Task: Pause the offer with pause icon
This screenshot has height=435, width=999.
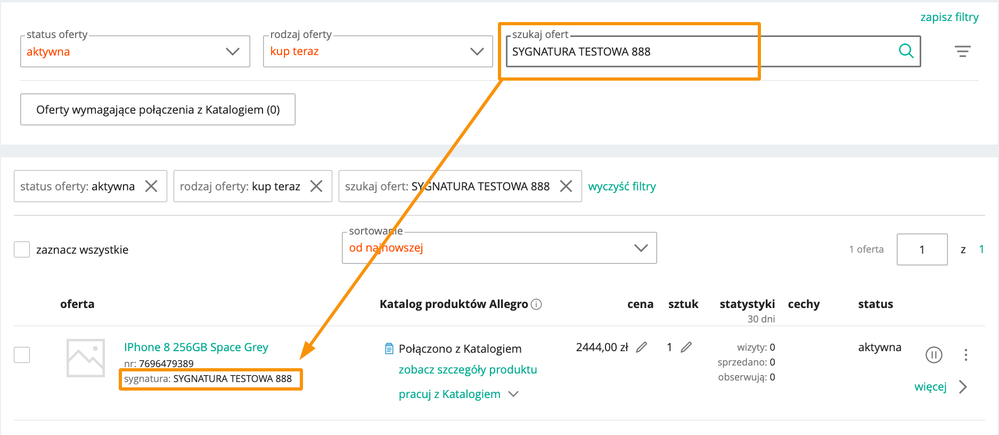Action: point(933,355)
